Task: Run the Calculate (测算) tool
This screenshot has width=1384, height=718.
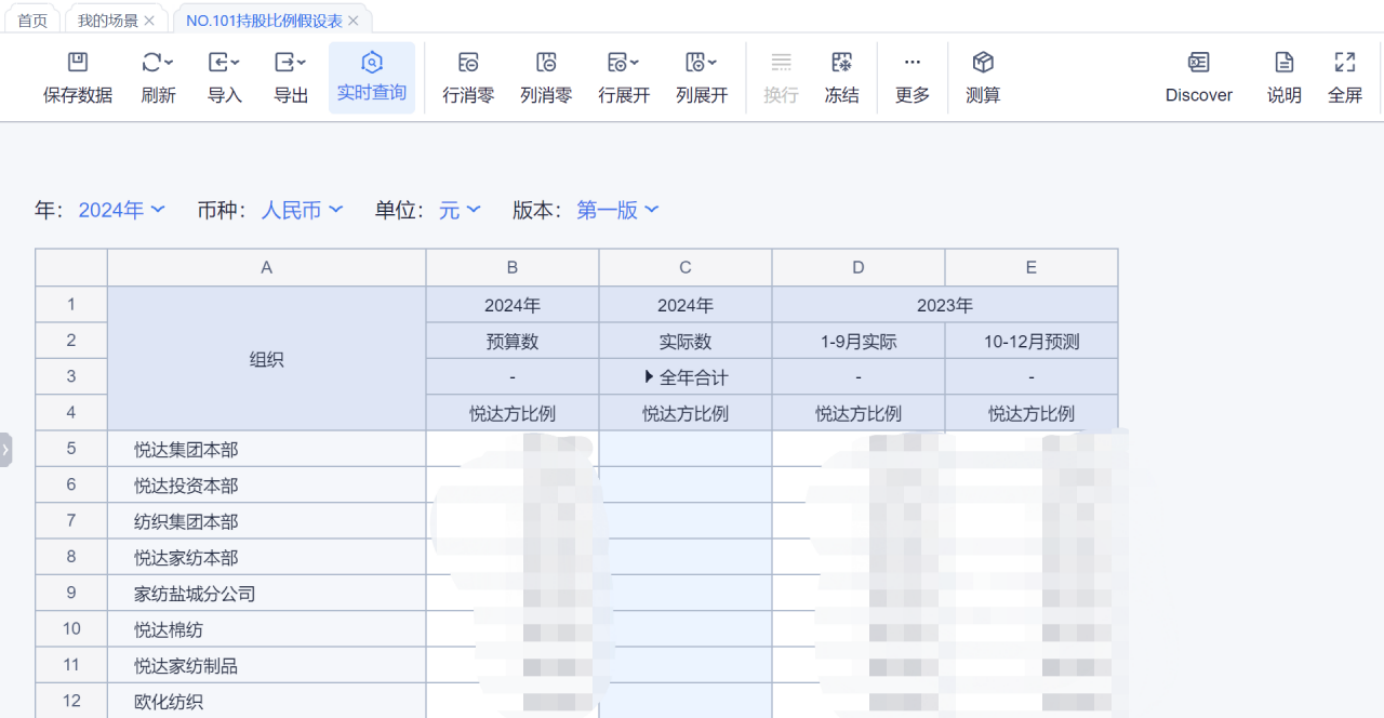Action: 983,64
